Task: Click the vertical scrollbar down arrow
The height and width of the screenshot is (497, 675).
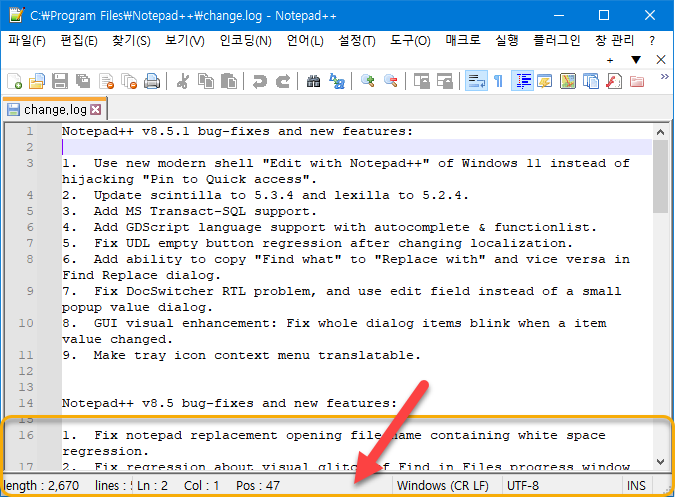Action: click(660, 462)
